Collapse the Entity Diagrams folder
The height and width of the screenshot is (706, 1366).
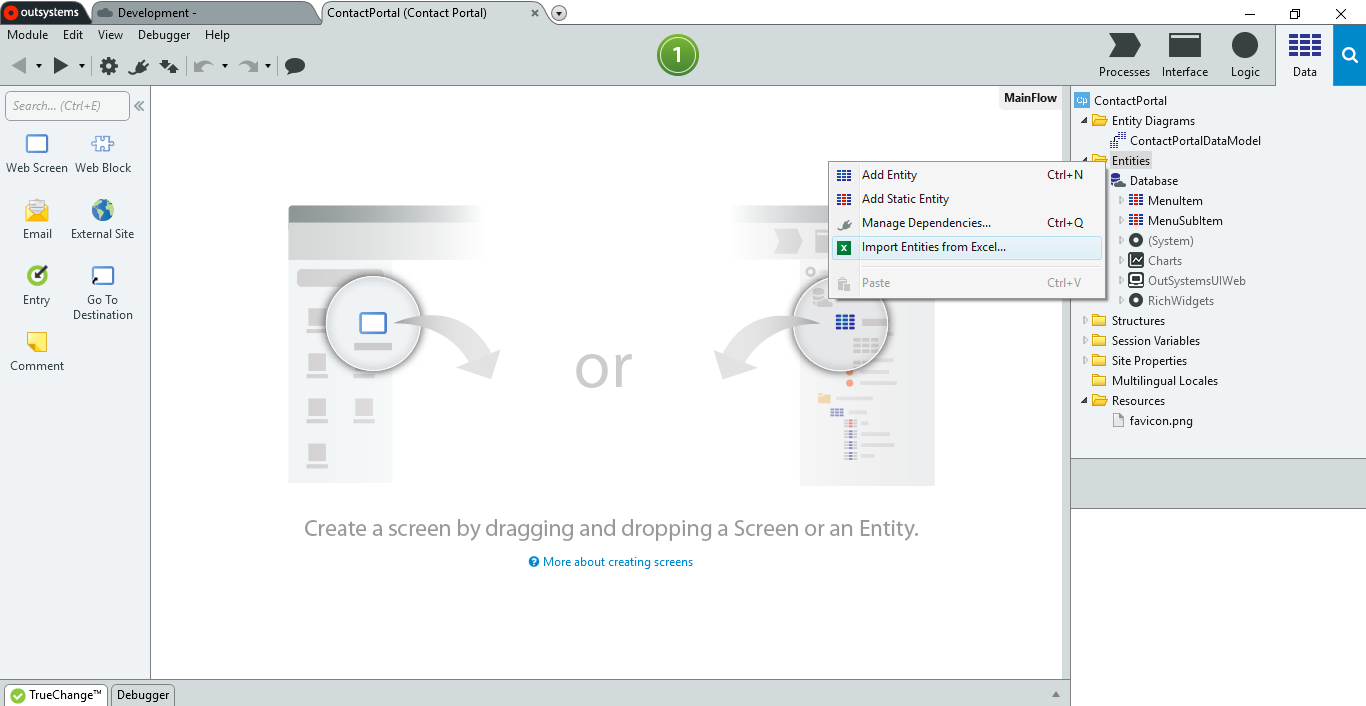coord(1085,121)
